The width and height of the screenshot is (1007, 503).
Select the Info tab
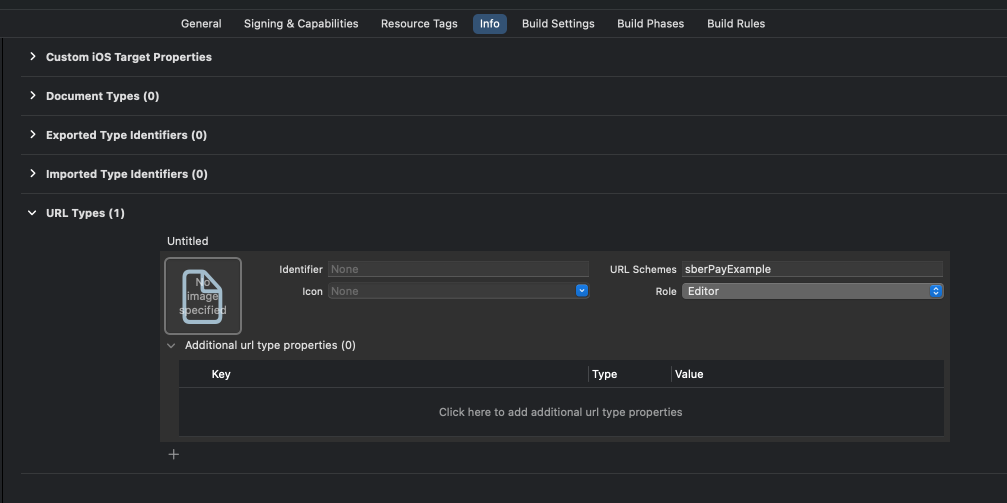[x=490, y=24]
